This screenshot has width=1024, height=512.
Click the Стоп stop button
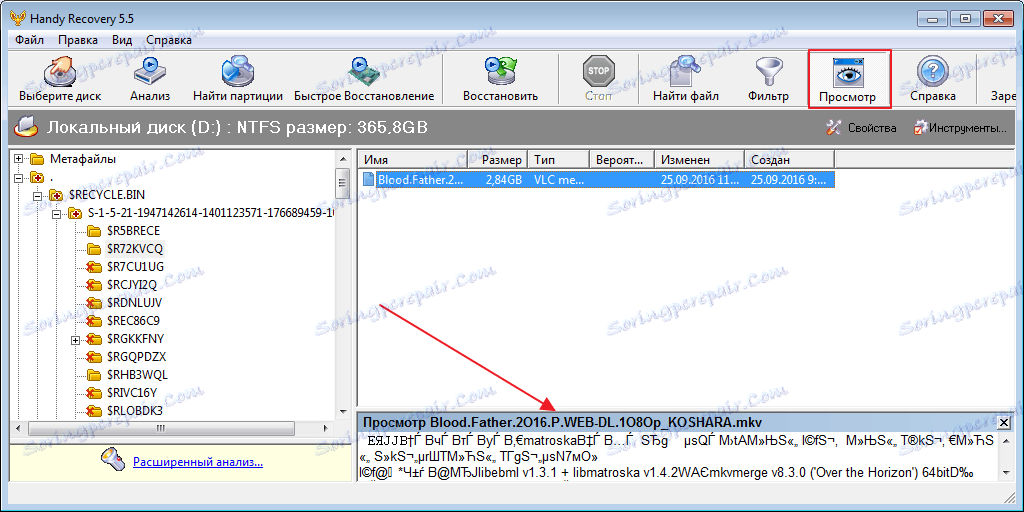(x=598, y=80)
